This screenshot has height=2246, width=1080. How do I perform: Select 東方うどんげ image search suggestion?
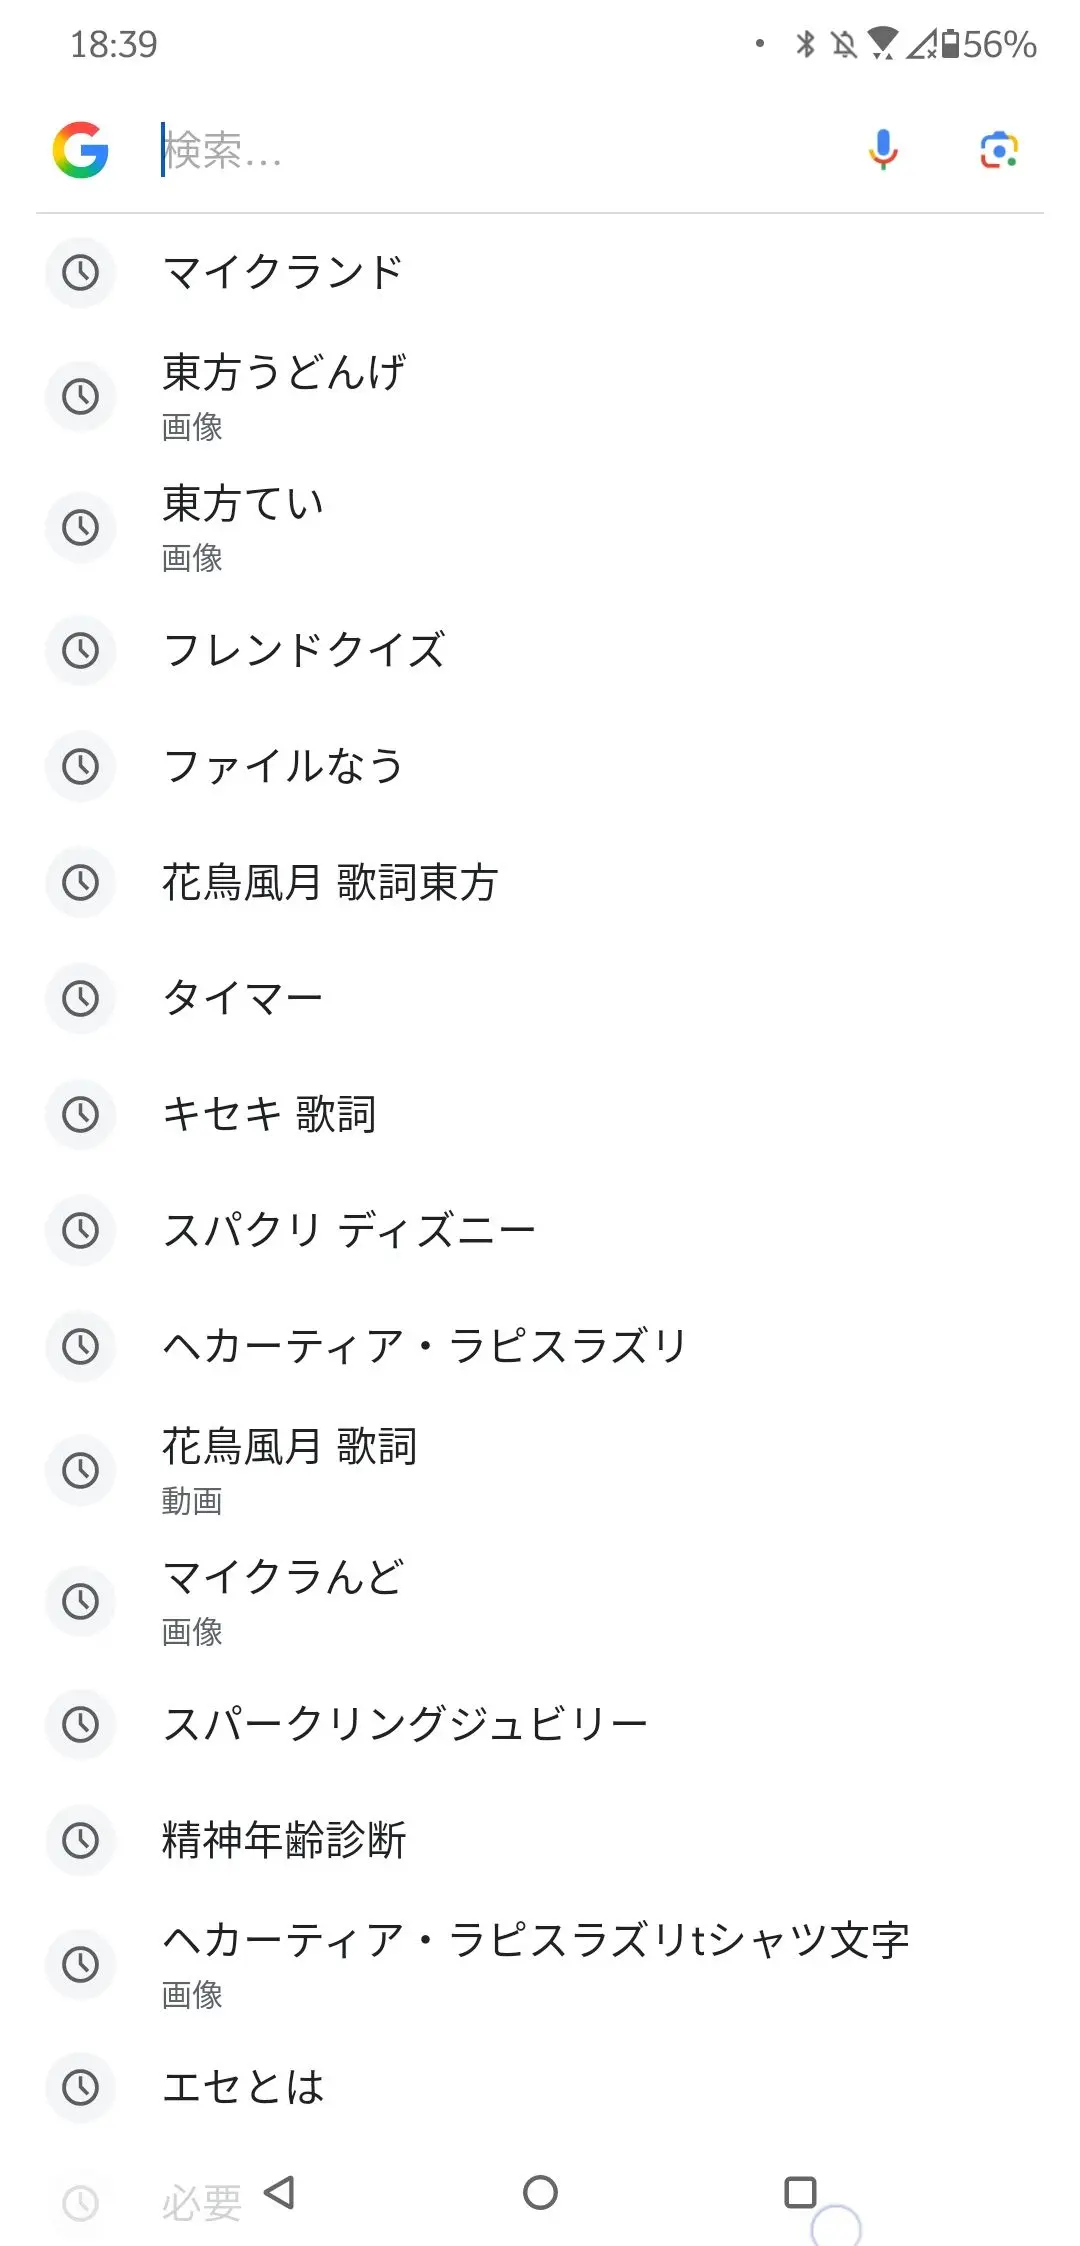(540, 397)
